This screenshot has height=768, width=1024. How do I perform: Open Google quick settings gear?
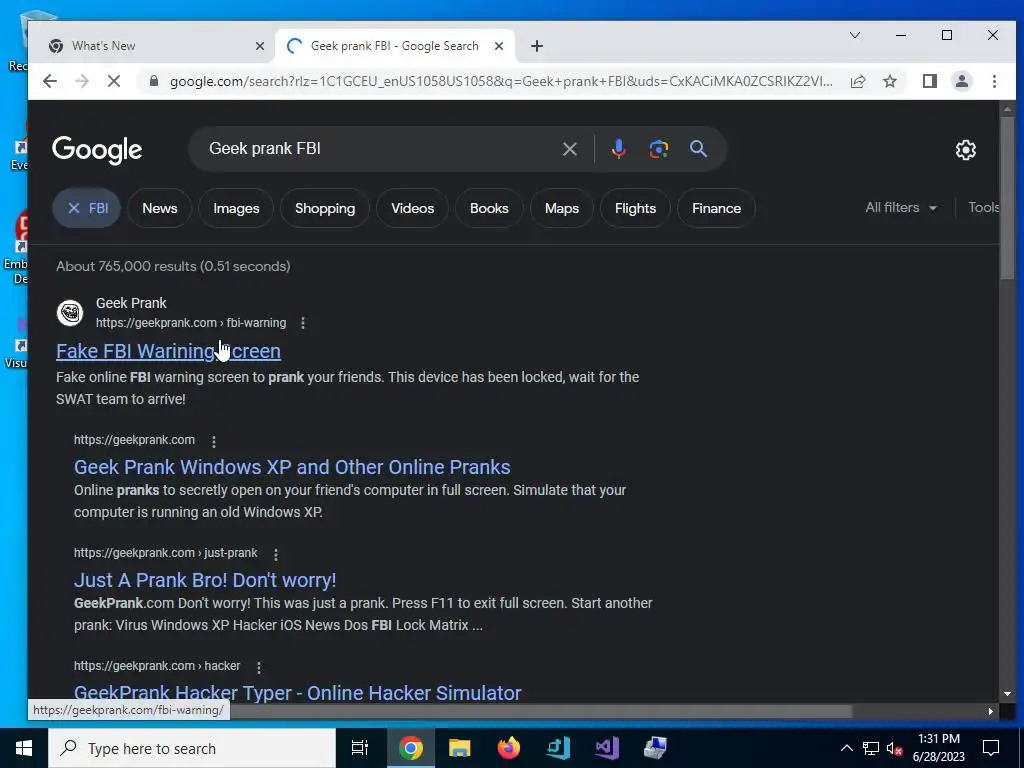(965, 150)
